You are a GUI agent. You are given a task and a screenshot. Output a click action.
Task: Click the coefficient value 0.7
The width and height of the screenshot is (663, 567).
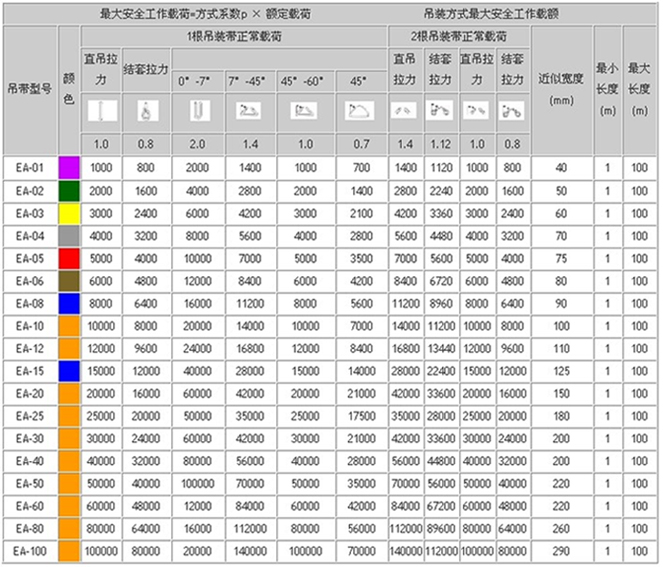coord(361,144)
